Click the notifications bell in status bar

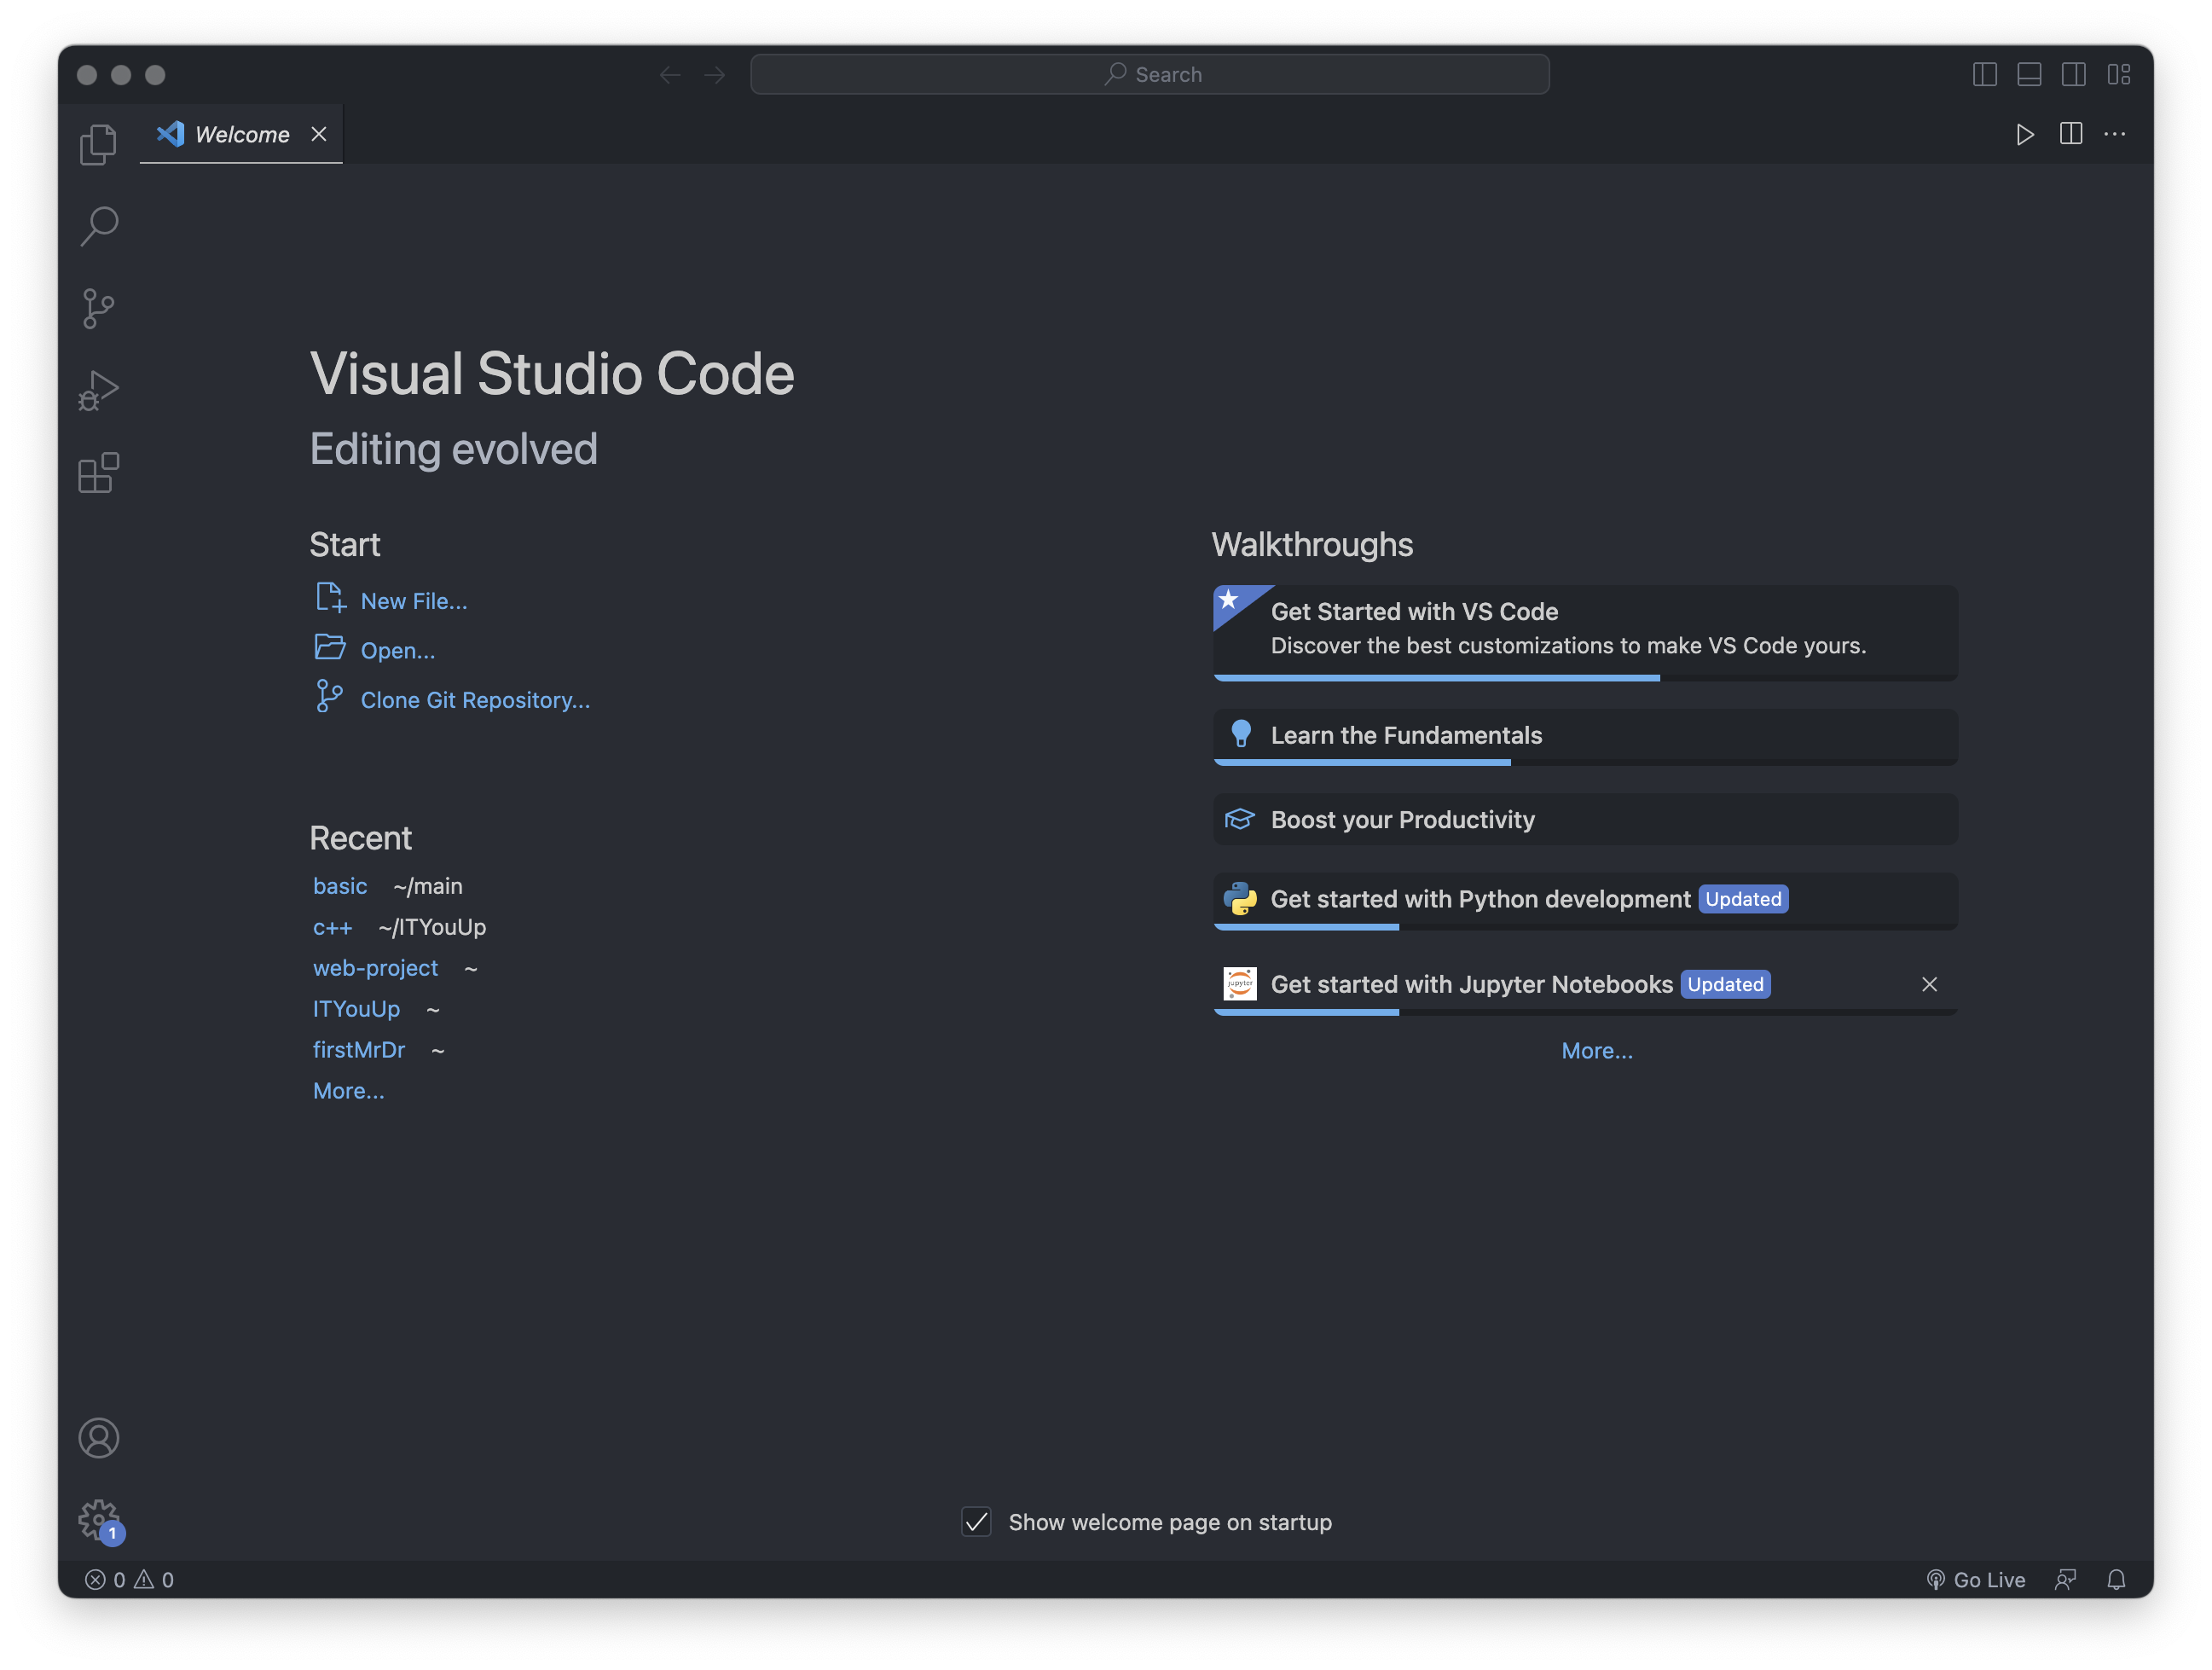point(2116,1579)
